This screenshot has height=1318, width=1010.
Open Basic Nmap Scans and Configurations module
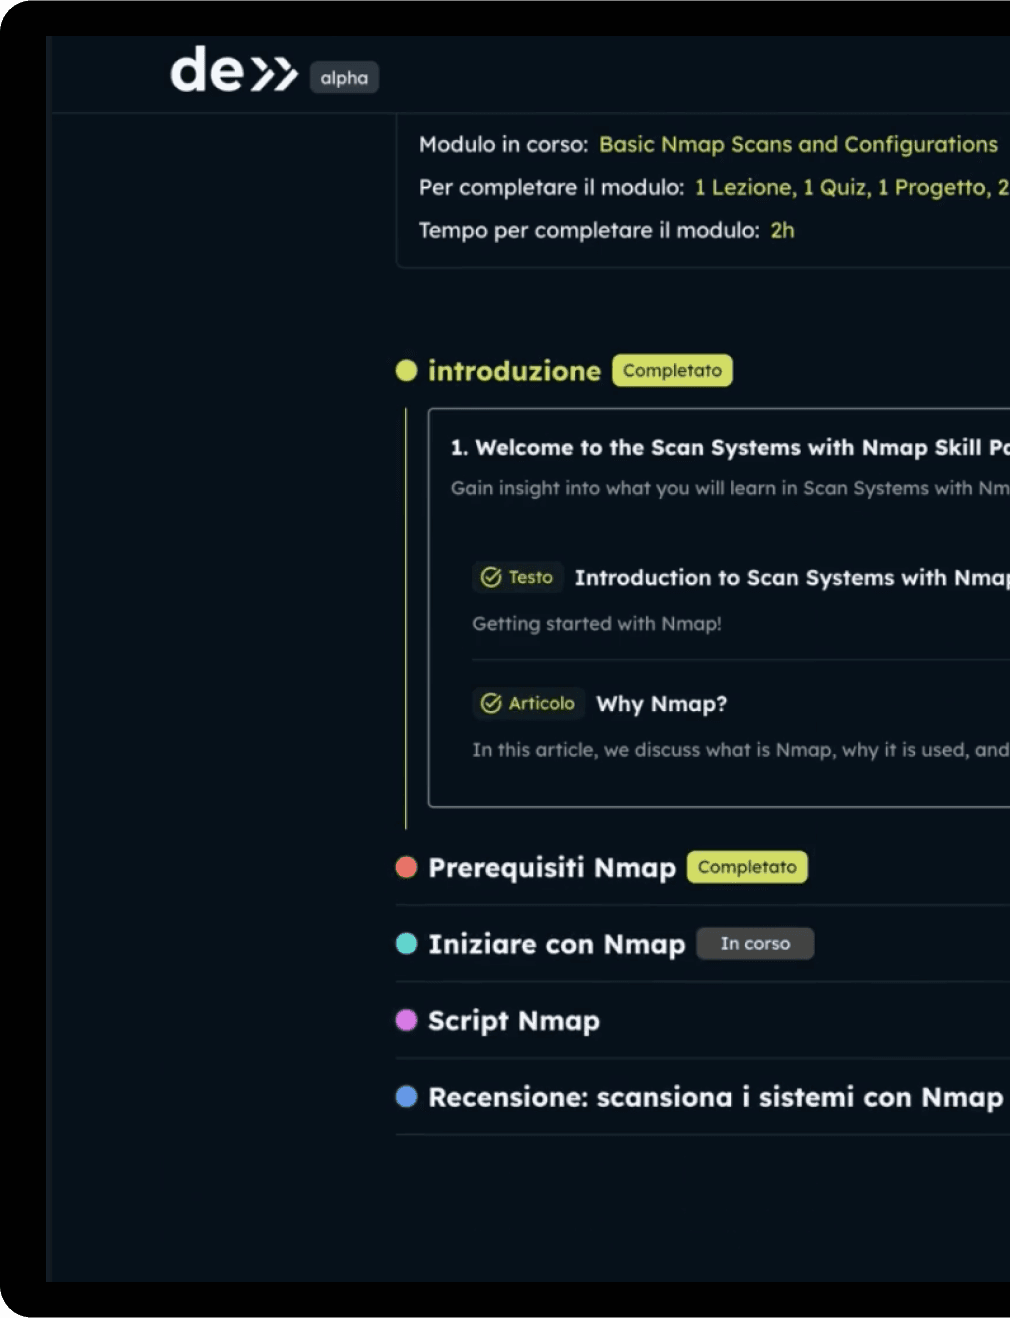[798, 144]
